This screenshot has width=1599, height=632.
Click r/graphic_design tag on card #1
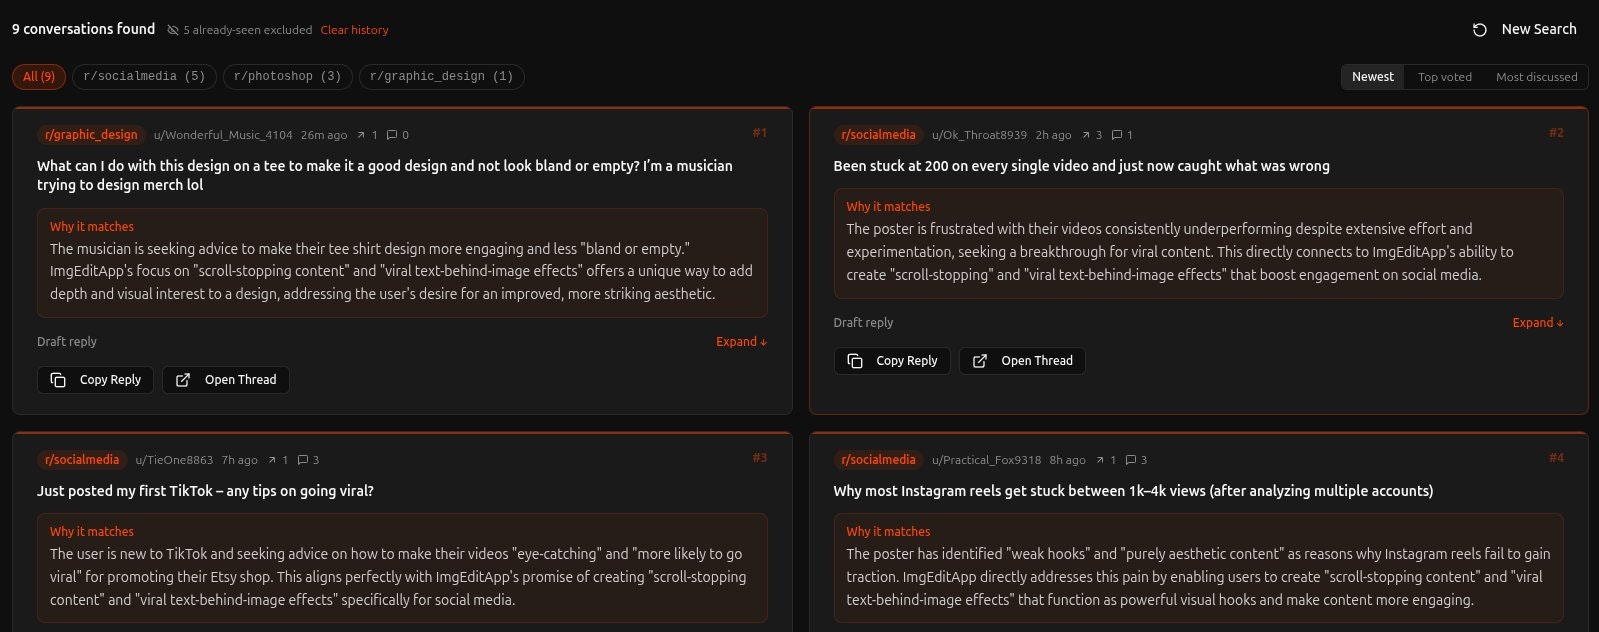pyautogui.click(x=91, y=135)
